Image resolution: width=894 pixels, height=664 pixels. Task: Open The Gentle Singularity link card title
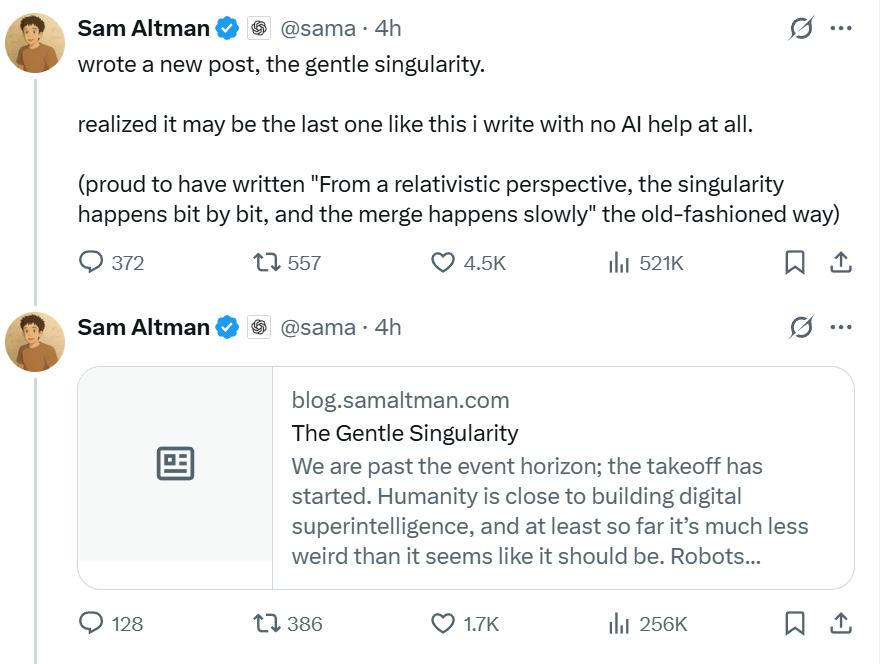tap(405, 433)
